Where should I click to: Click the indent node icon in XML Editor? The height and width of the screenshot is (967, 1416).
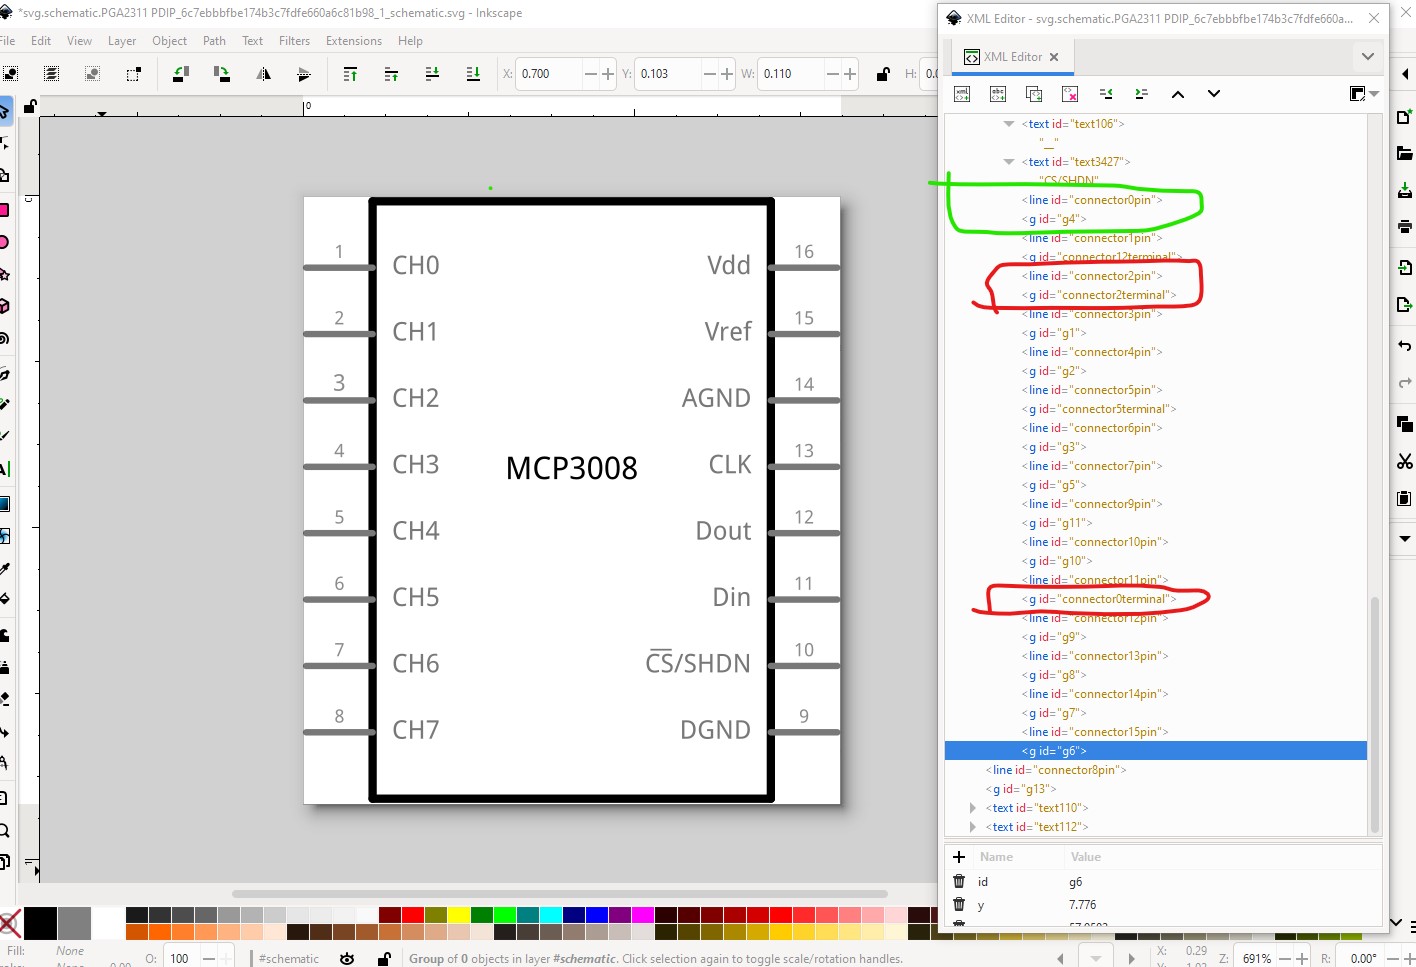pos(1142,94)
